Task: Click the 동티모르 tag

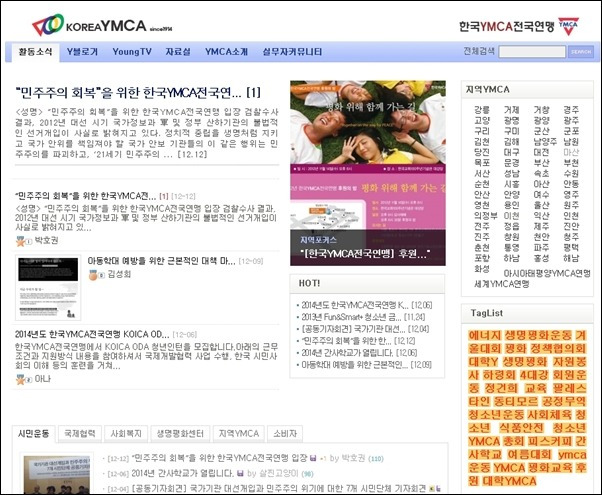Action: point(516,402)
